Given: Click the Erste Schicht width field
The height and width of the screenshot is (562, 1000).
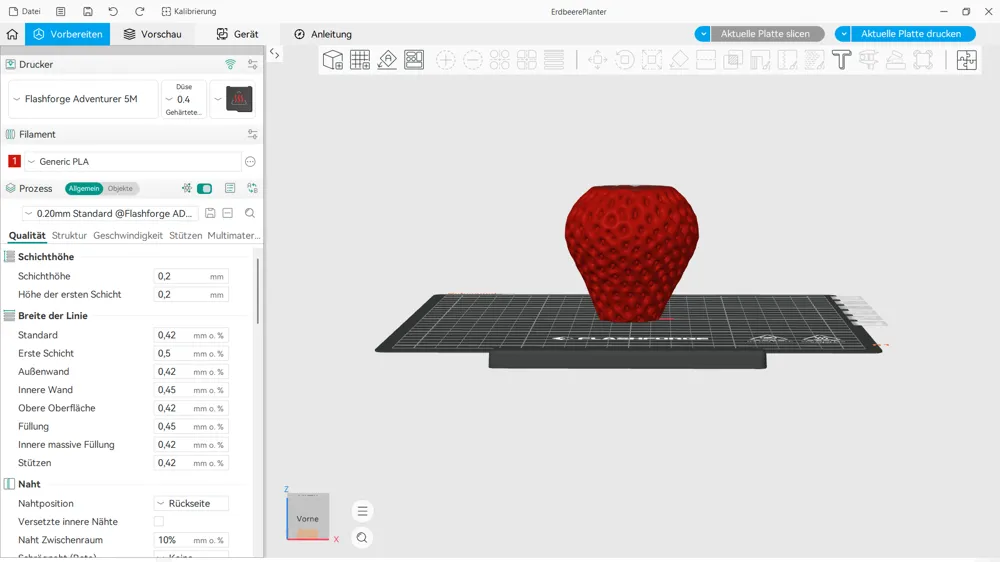Looking at the screenshot, I should coord(191,353).
